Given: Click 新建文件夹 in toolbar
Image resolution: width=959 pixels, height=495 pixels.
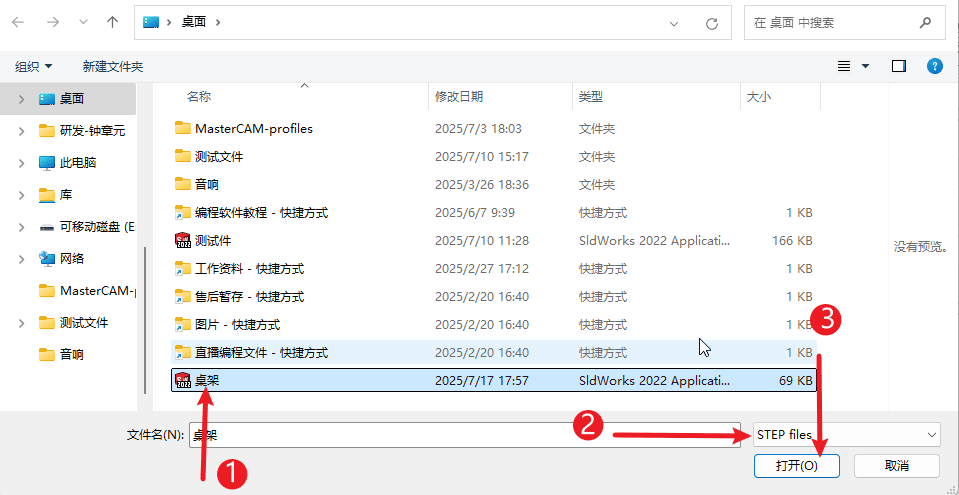Looking at the screenshot, I should 113,66.
